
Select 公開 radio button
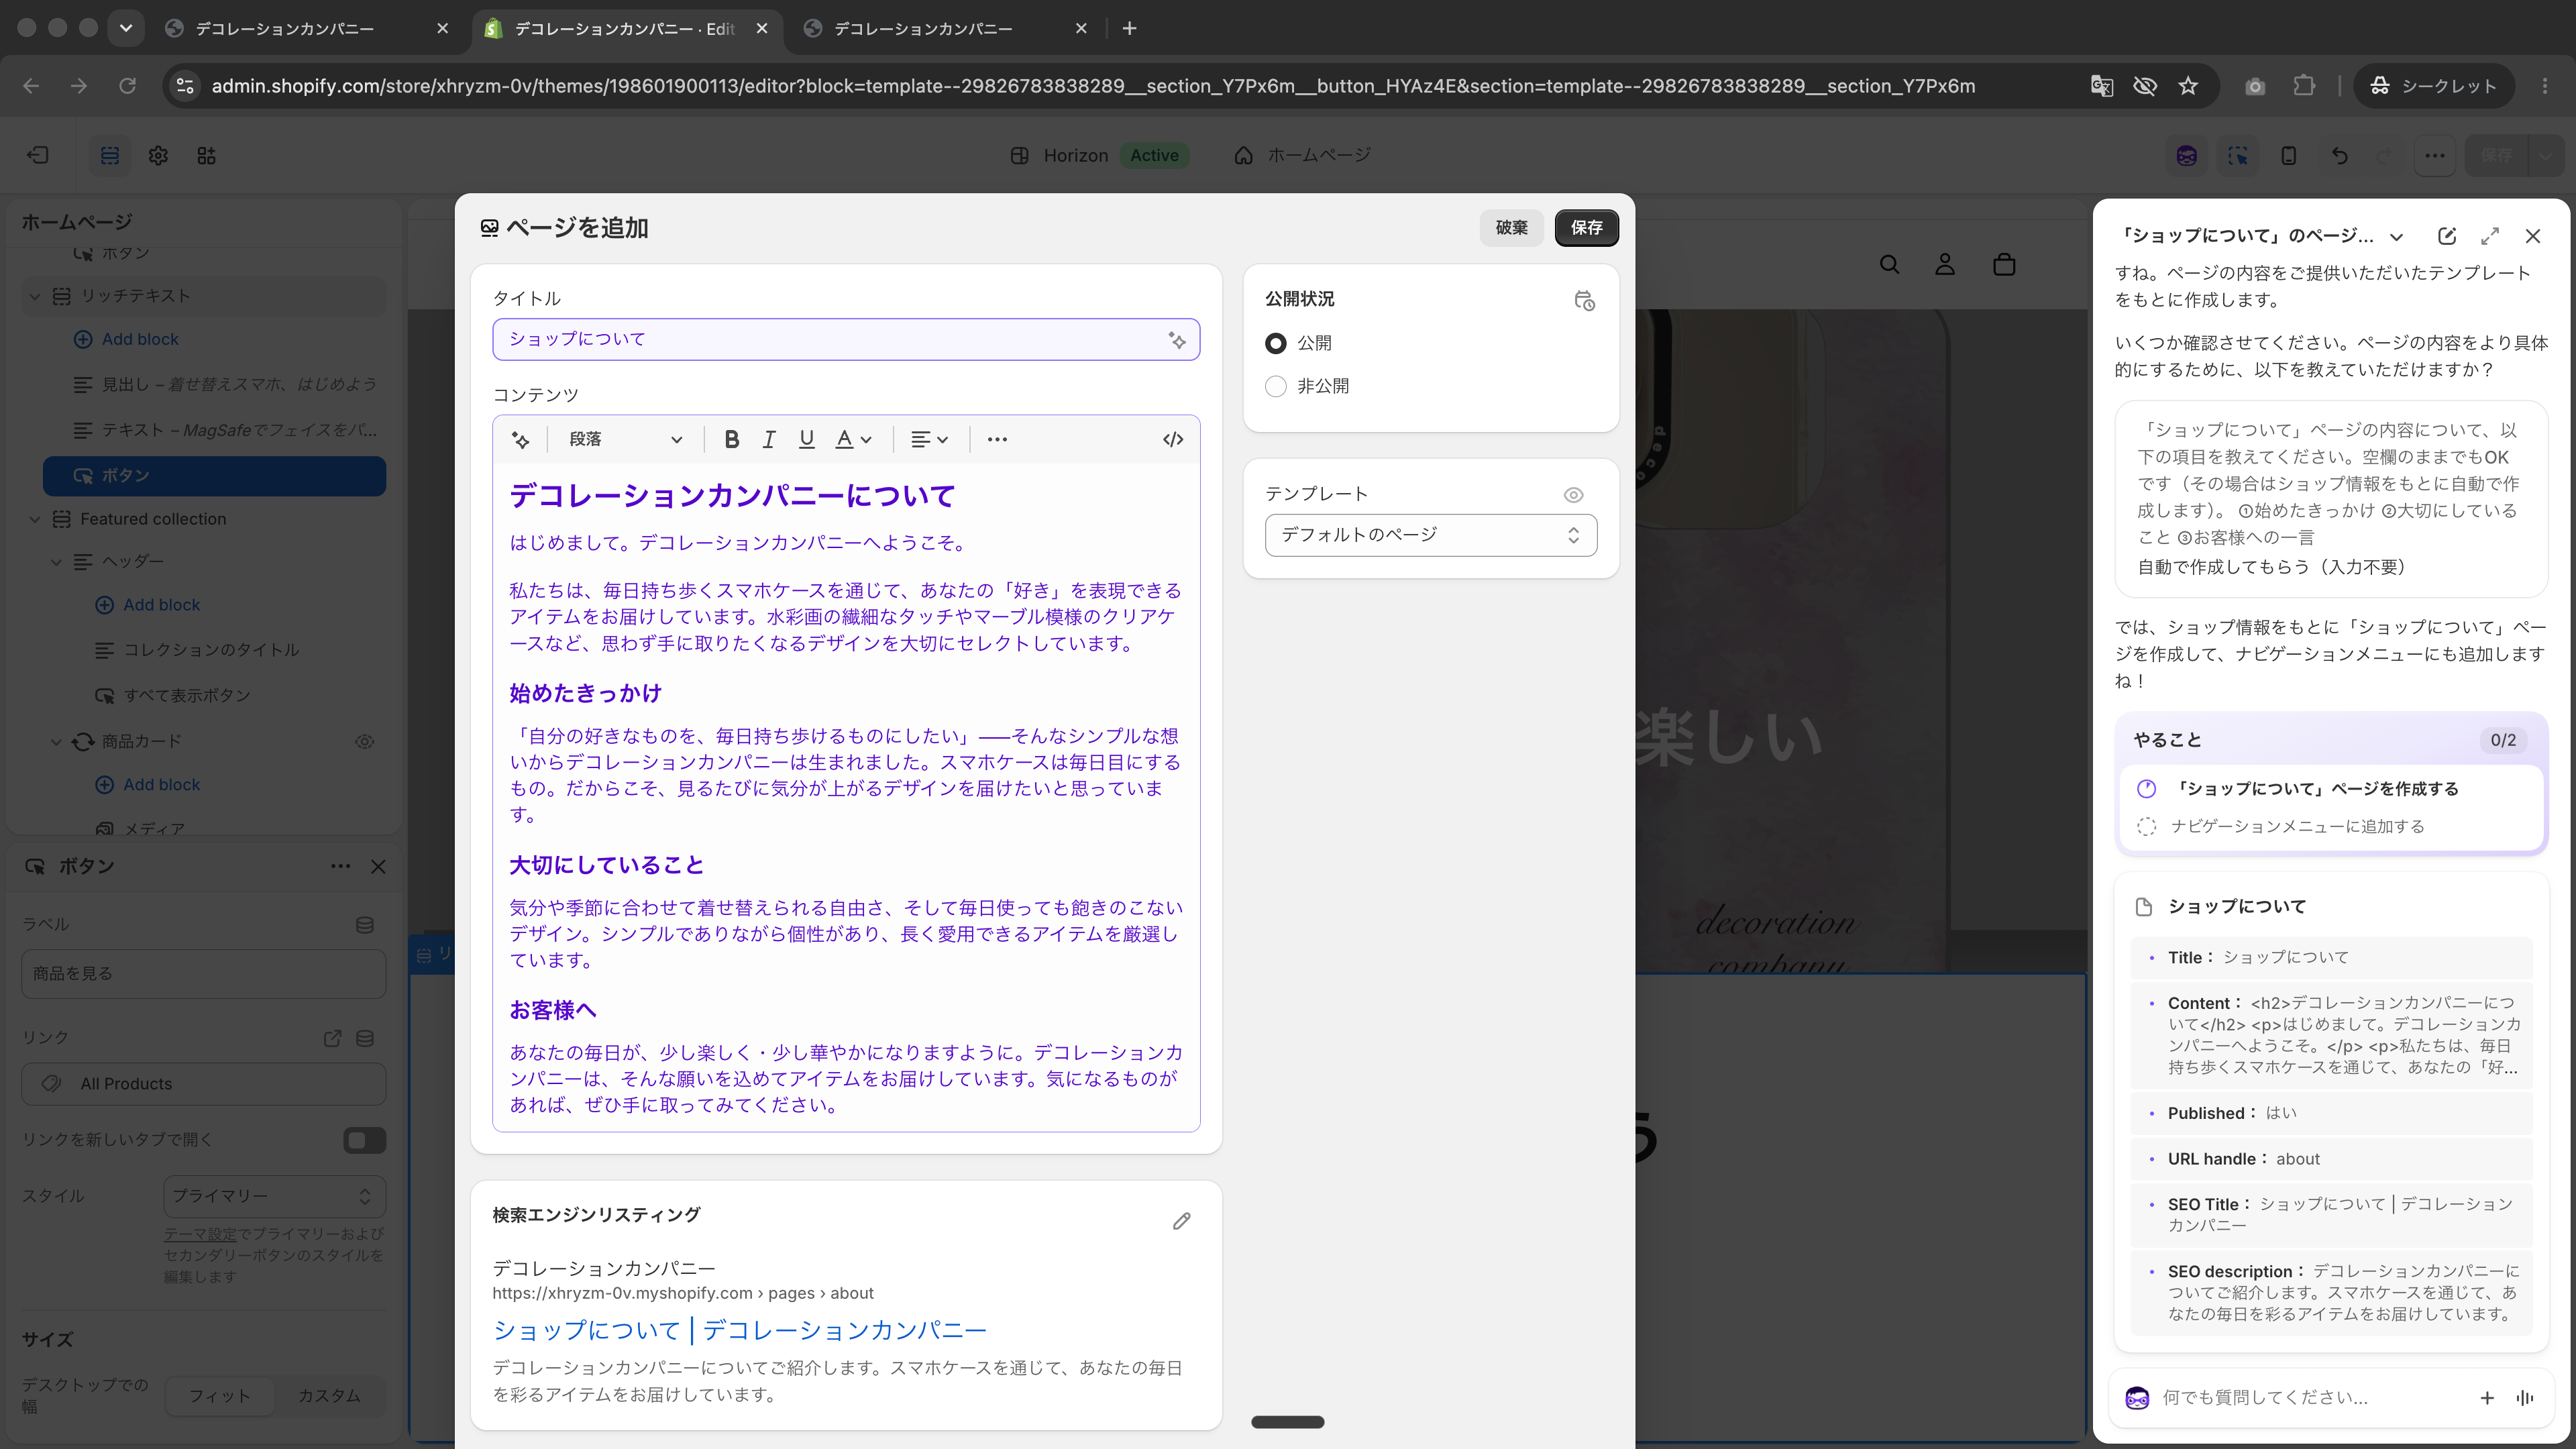coord(1275,343)
